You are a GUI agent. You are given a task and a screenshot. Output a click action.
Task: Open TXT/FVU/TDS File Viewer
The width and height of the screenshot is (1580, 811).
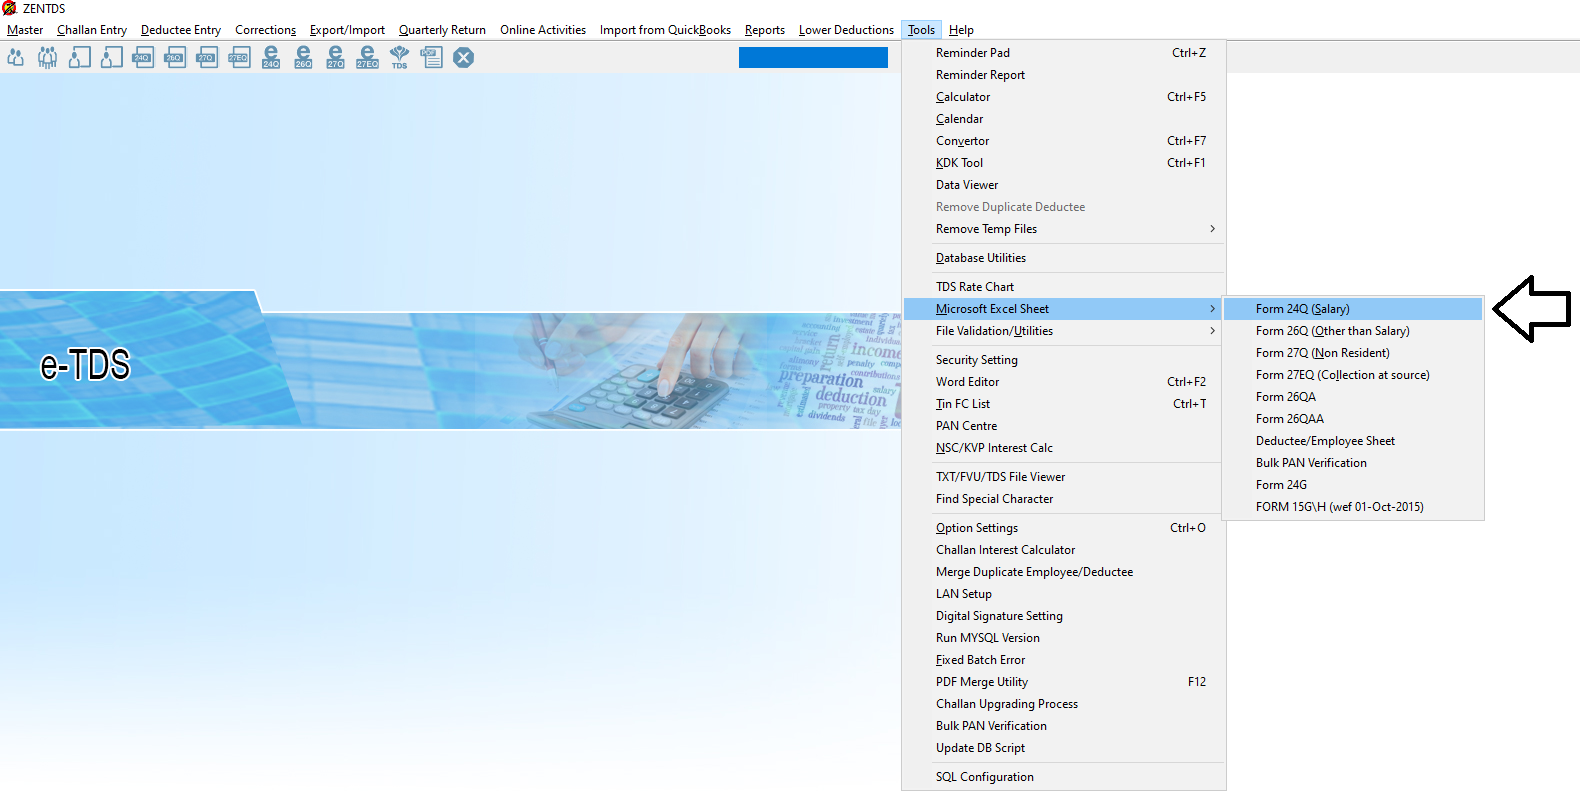click(1064, 477)
